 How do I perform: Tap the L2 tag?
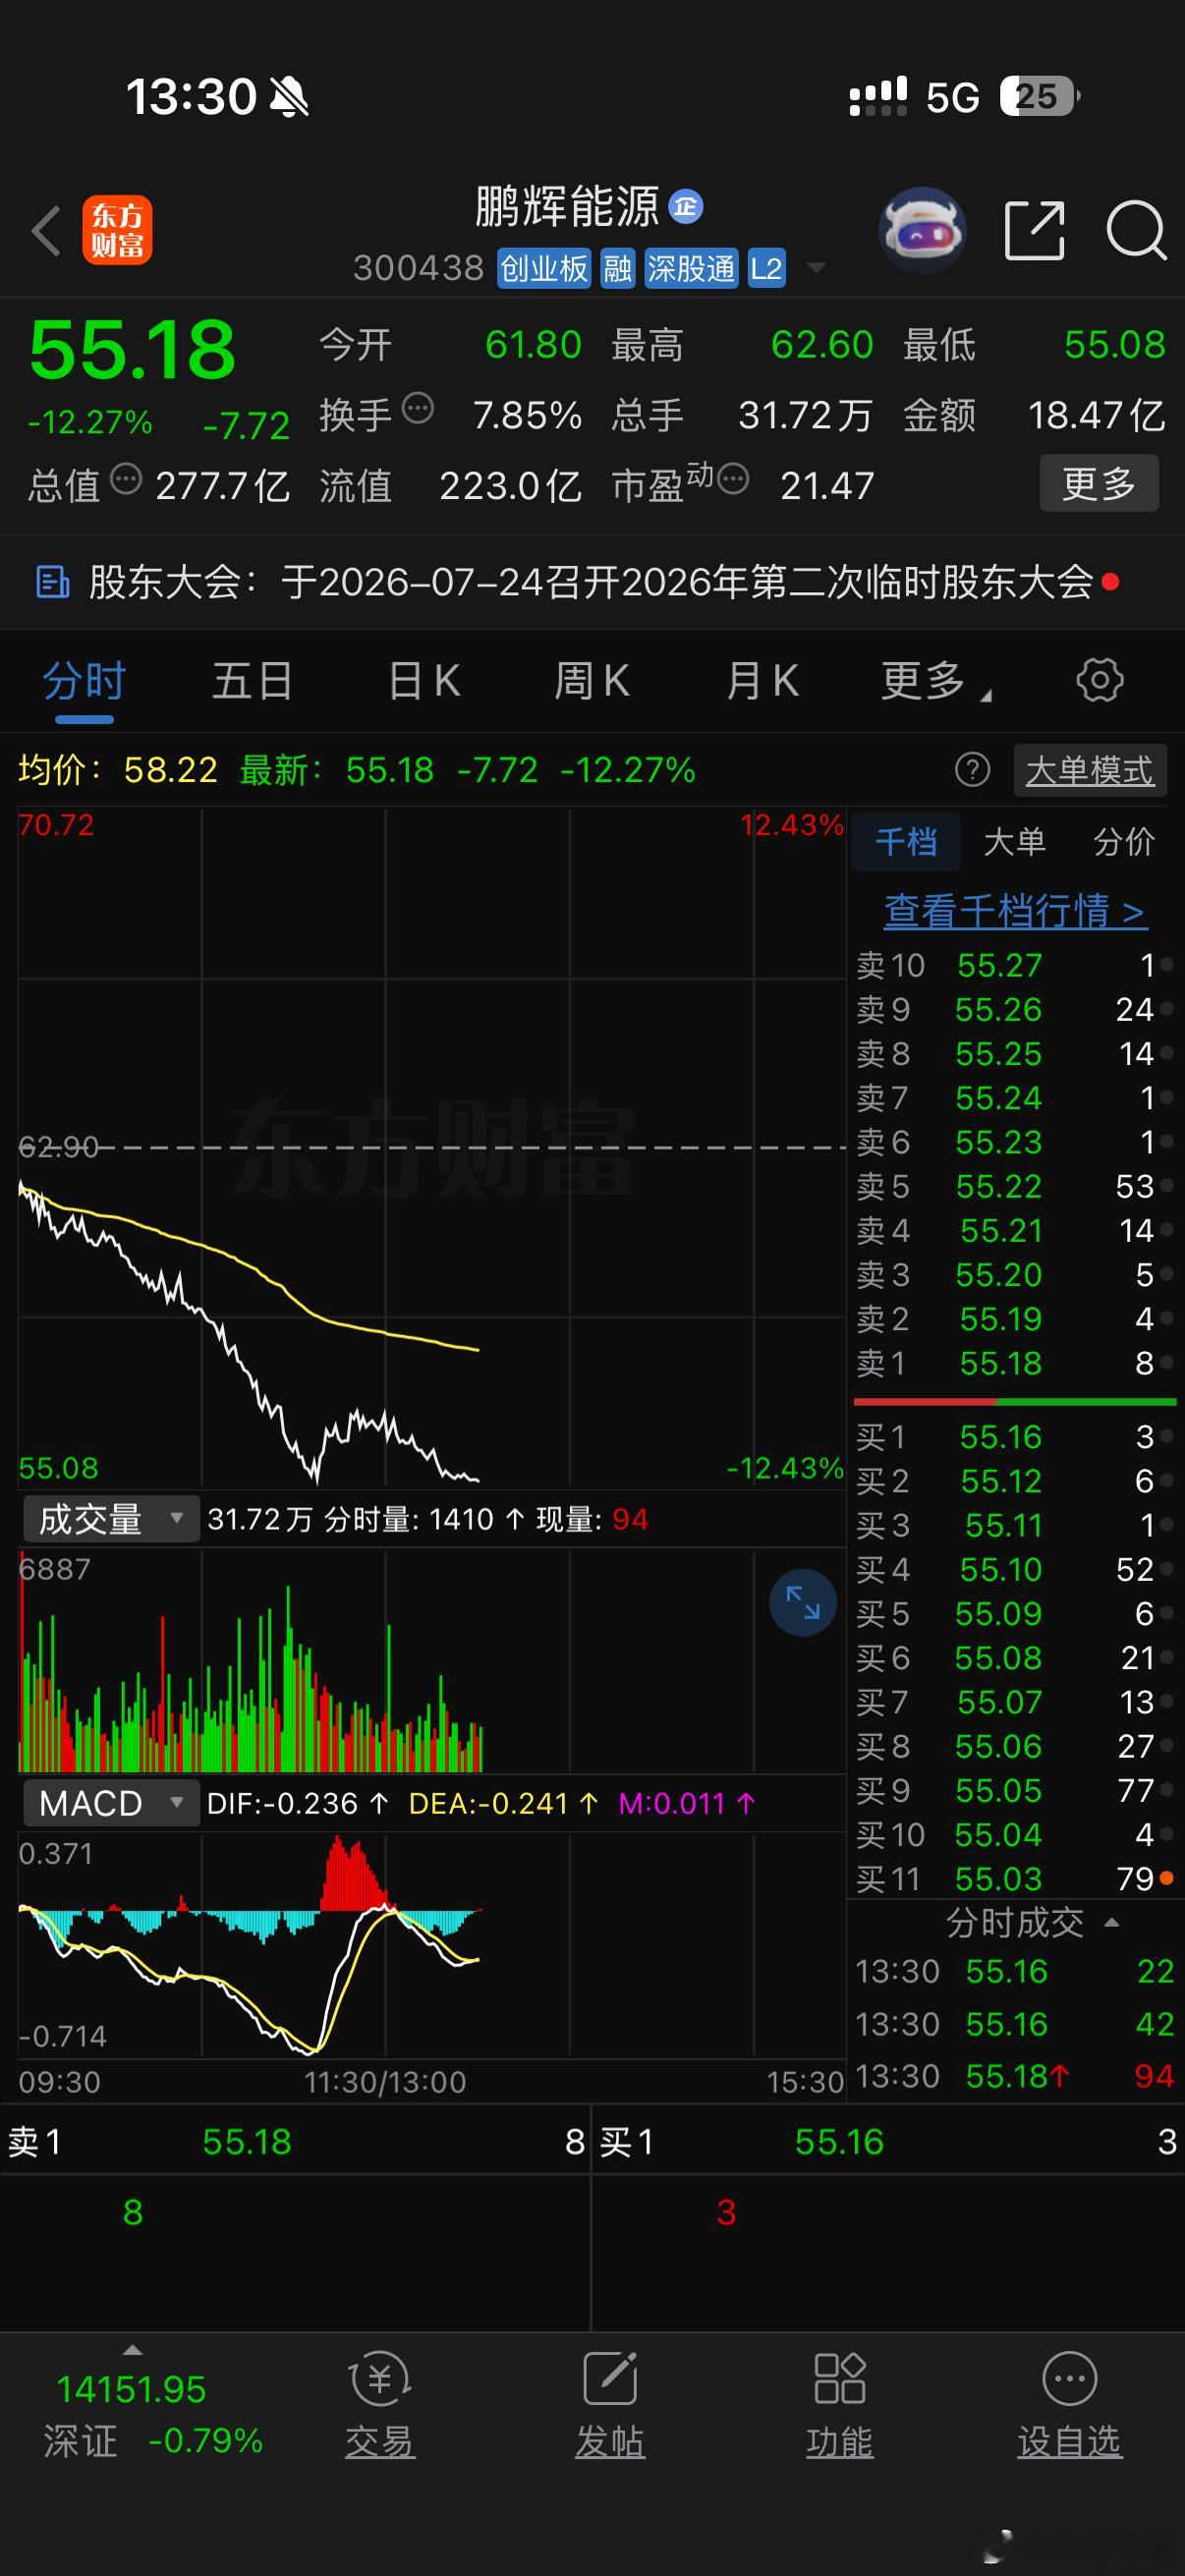(766, 268)
